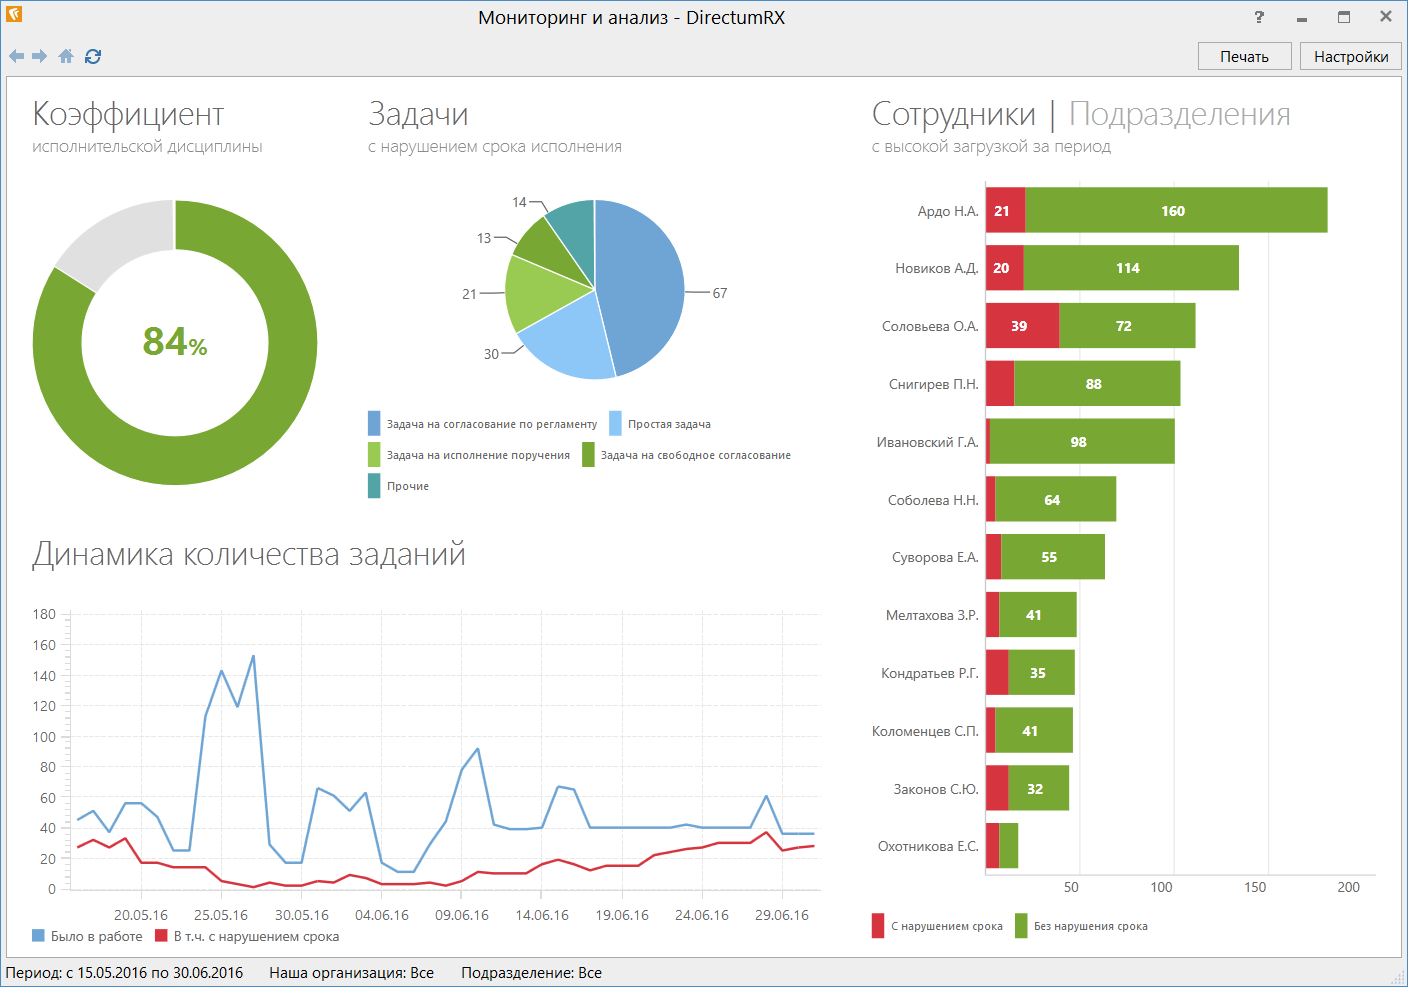Click green bar 88 for Снигирев П.Н.
Screen dimensions: 1408x987
(x=1097, y=384)
